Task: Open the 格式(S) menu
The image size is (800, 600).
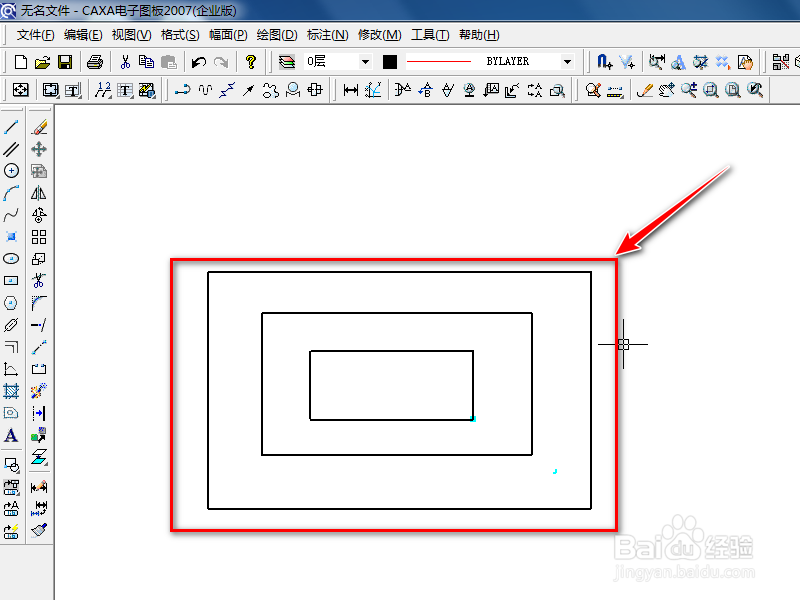Action: [180, 35]
